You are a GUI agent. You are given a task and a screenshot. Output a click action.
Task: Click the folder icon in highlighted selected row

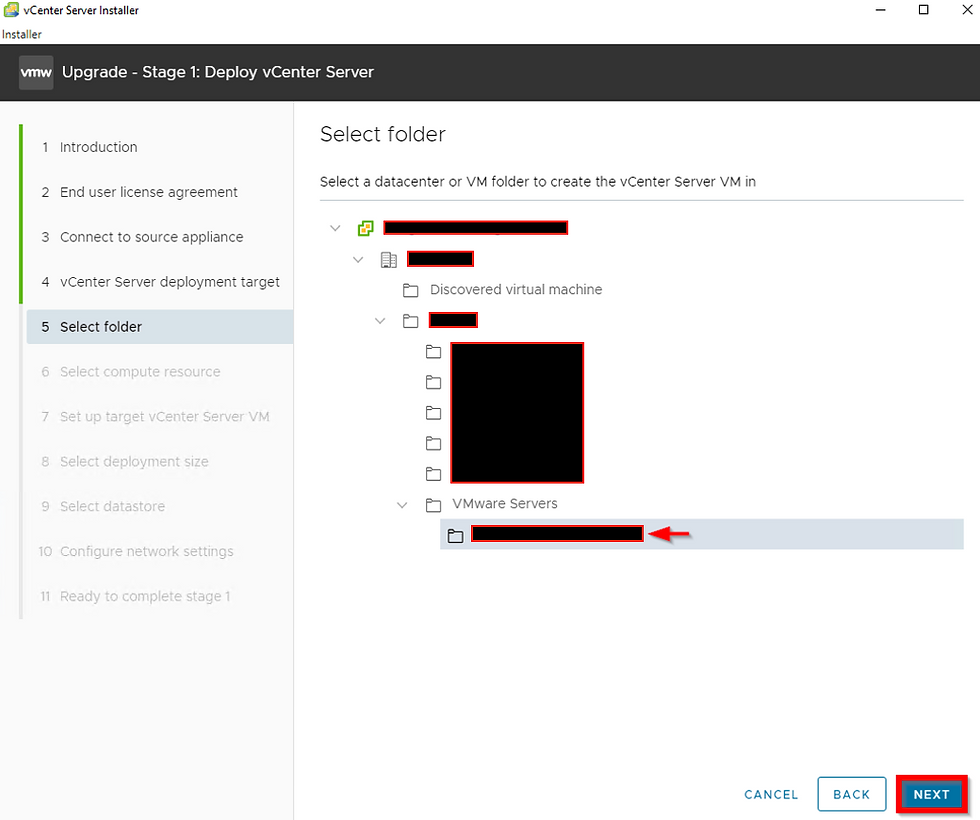coord(456,536)
